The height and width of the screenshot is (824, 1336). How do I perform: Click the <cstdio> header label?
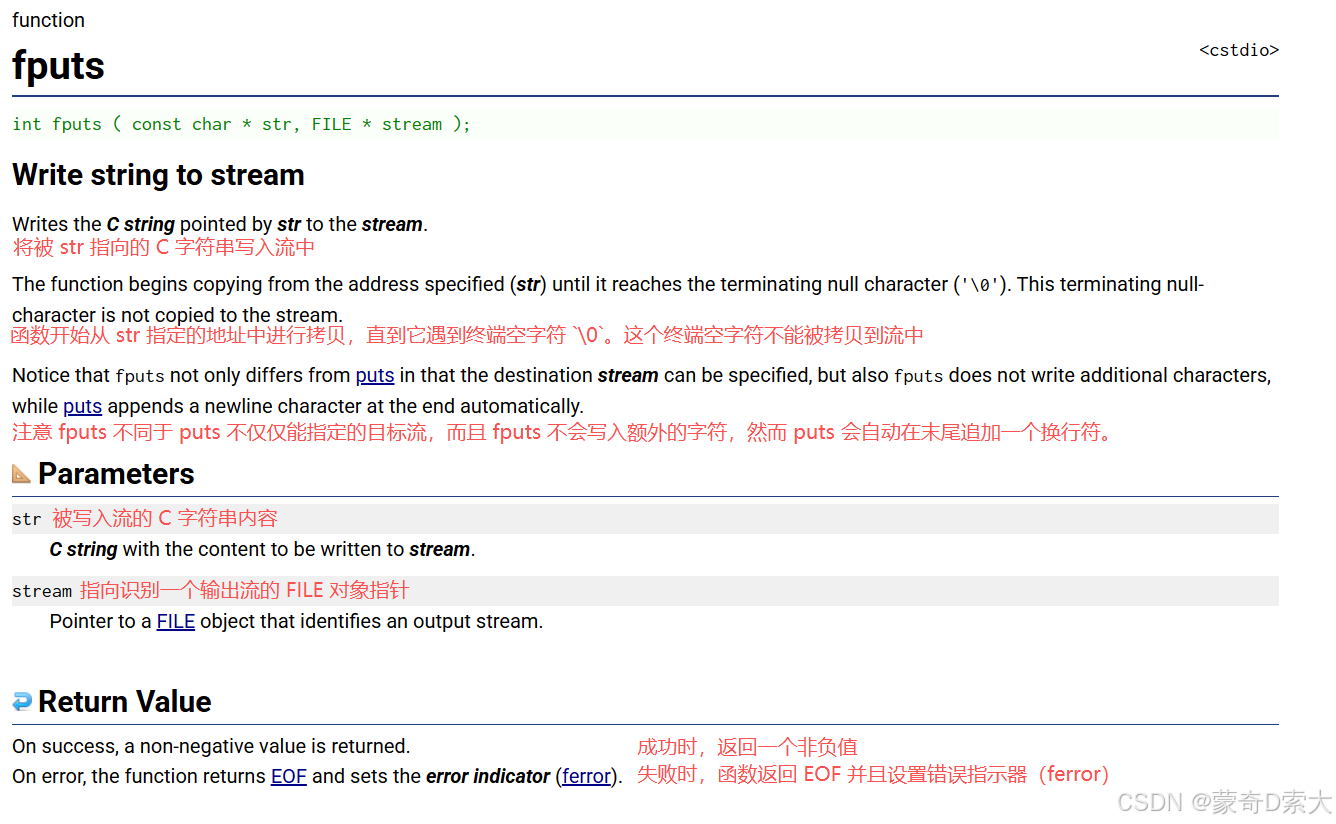click(x=1239, y=50)
